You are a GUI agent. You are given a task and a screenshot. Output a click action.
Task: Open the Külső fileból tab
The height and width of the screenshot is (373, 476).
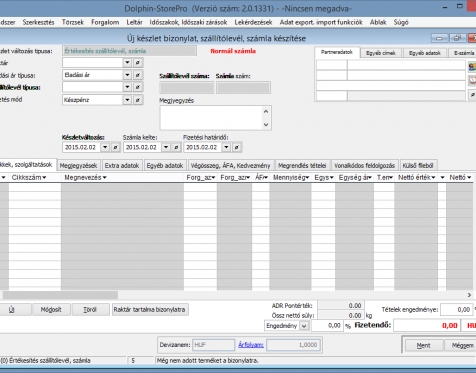pos(418,165)
